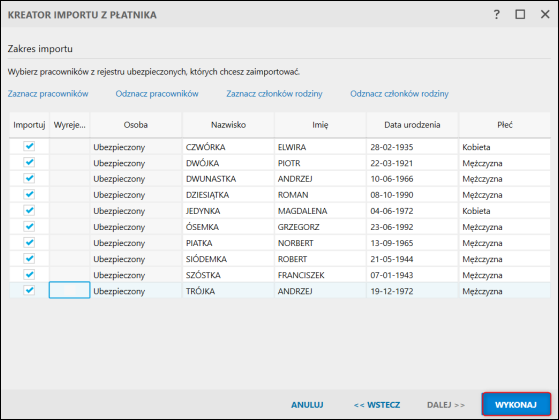
Task: Sort by the Nazwisko column header
Action: tap(229, 125)
